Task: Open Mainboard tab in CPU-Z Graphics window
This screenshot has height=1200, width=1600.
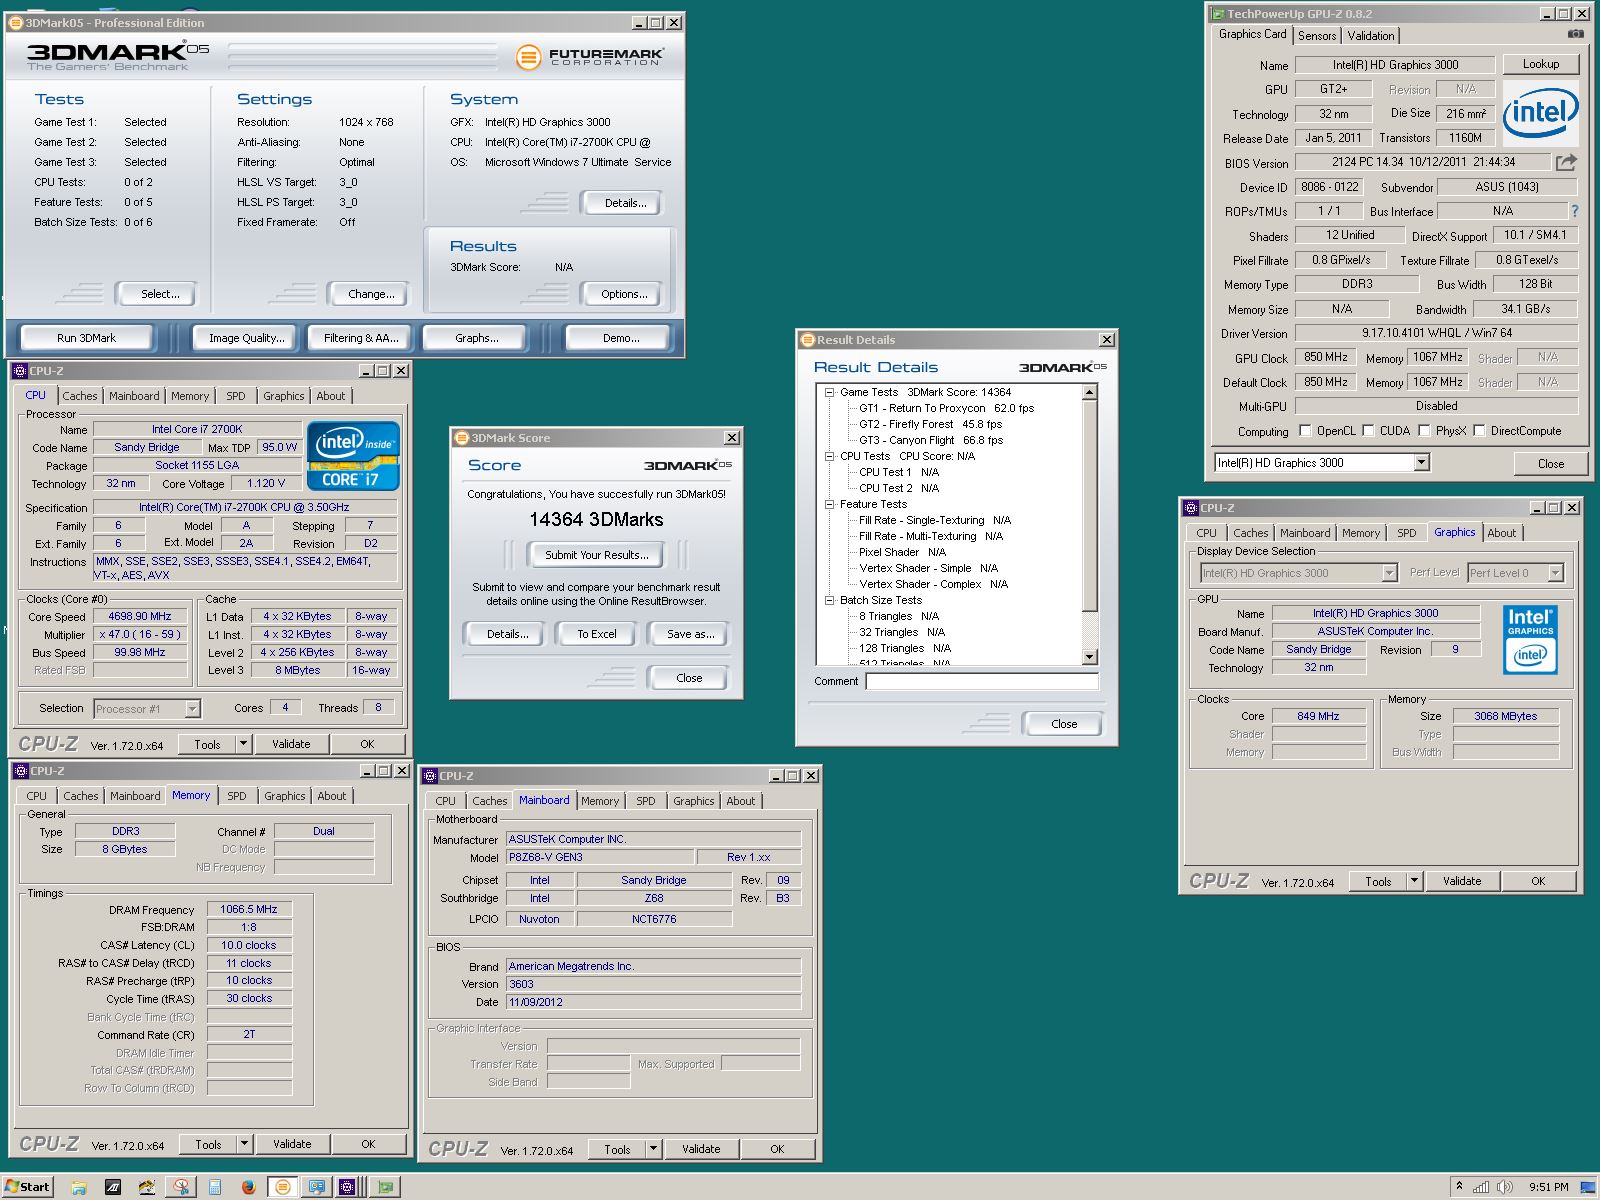Action: click(x=1305, y=533)
